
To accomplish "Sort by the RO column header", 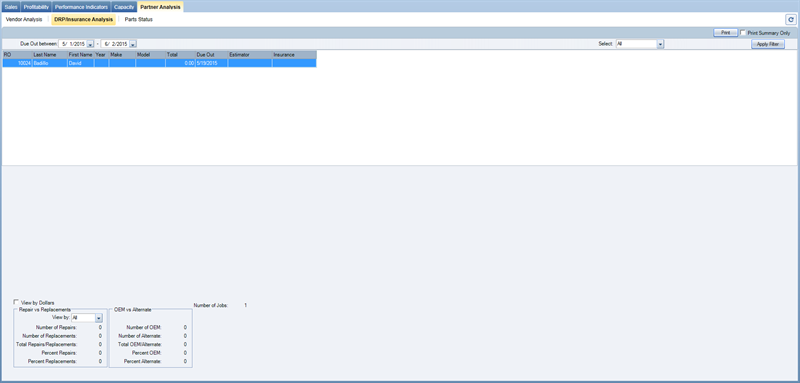I will 17,55.
